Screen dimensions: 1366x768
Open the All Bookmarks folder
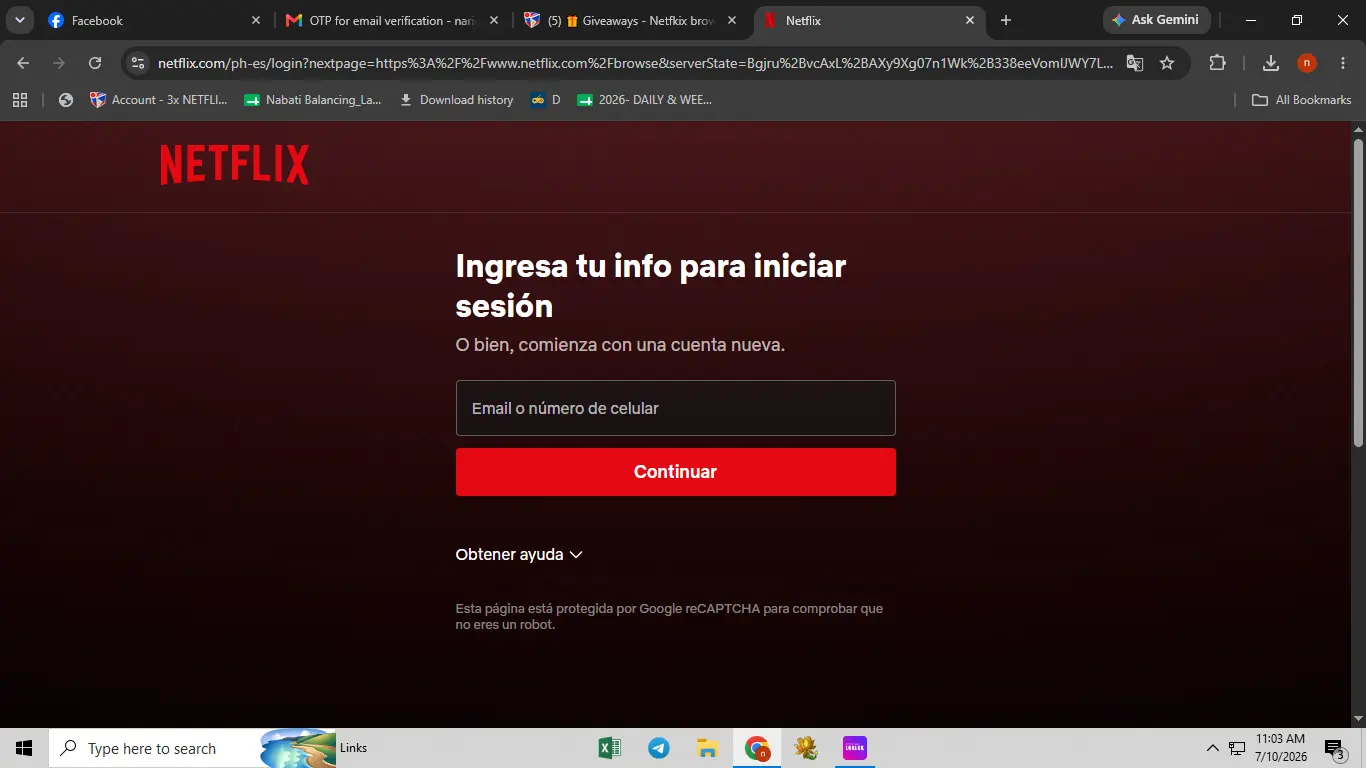(1302, 100)
